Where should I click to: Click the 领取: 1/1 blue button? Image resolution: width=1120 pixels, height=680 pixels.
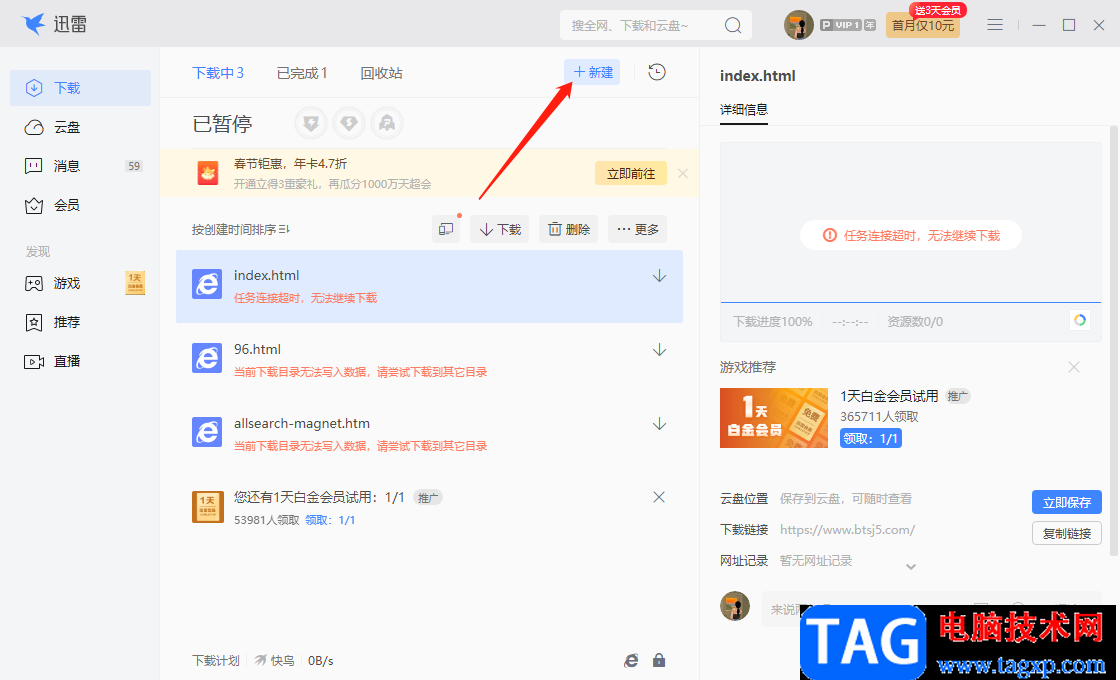coord(871,439)
